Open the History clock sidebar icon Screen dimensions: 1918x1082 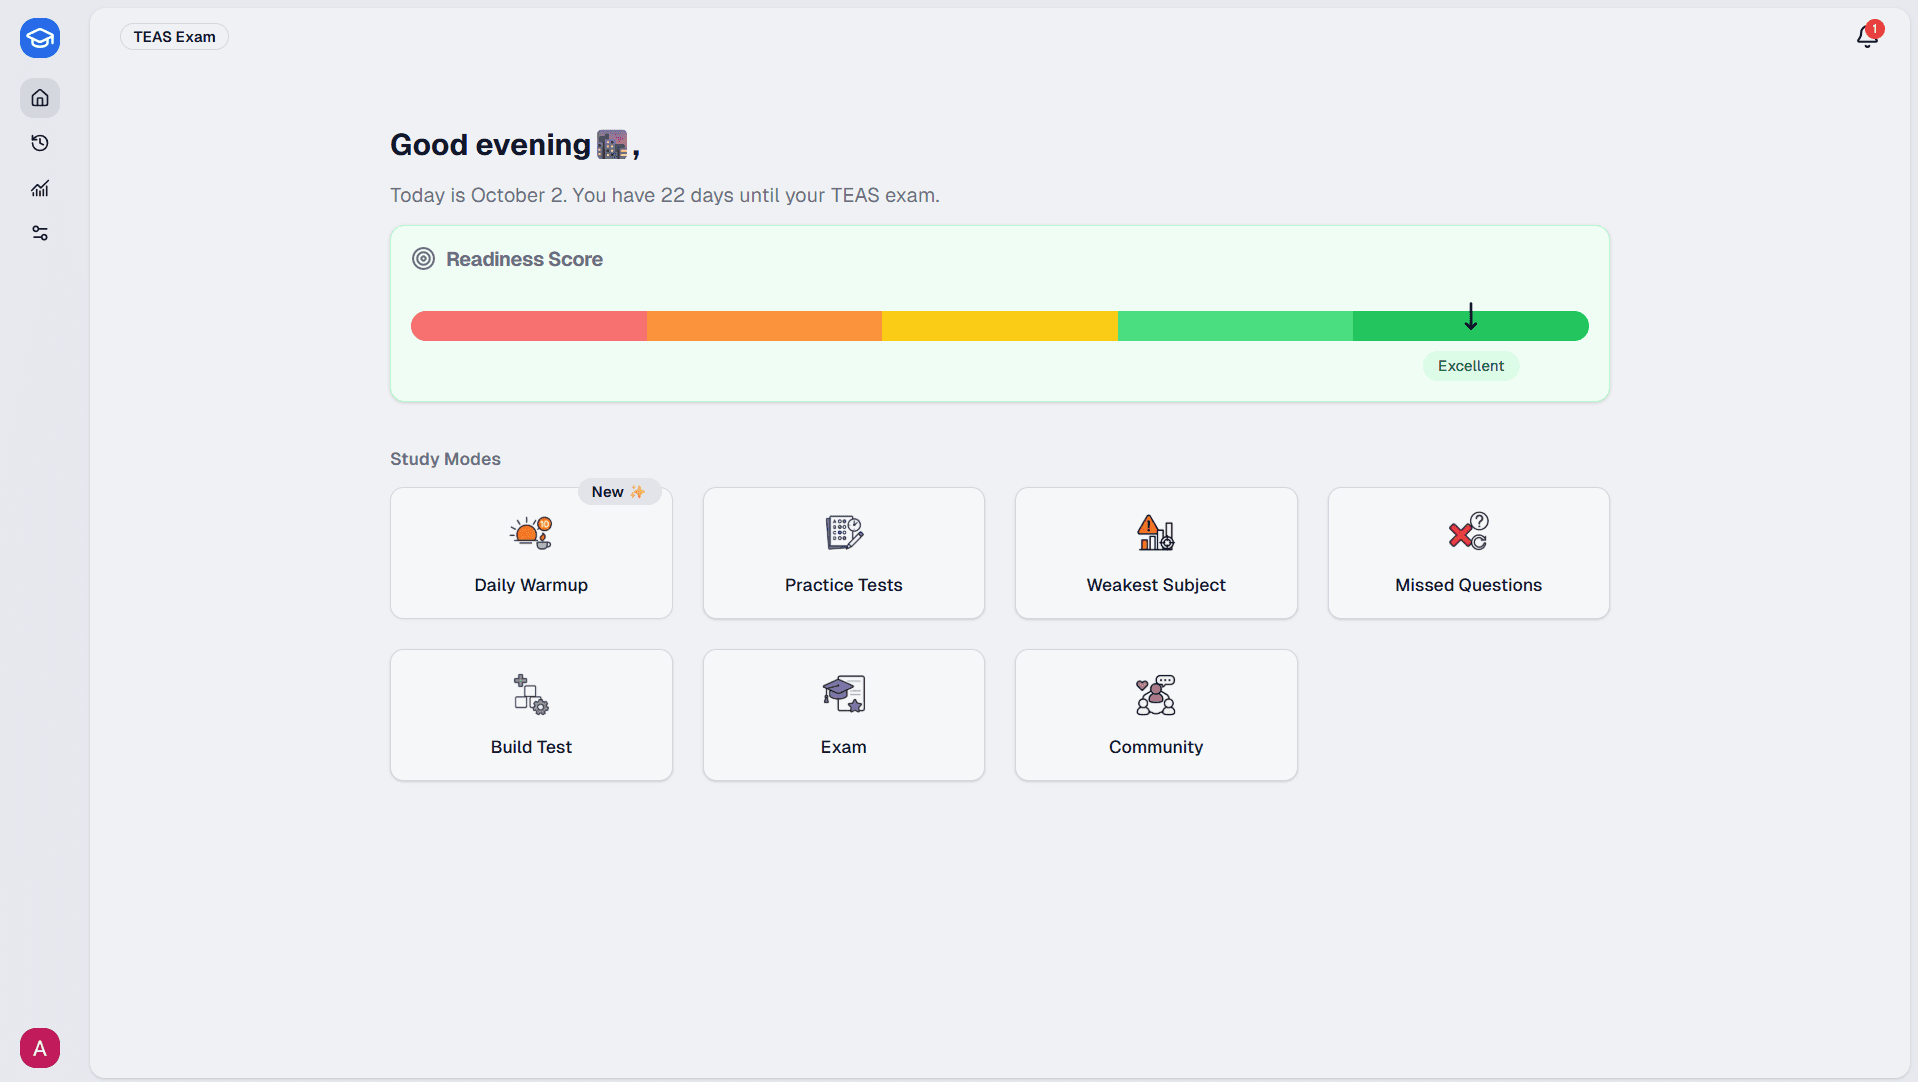40,143
